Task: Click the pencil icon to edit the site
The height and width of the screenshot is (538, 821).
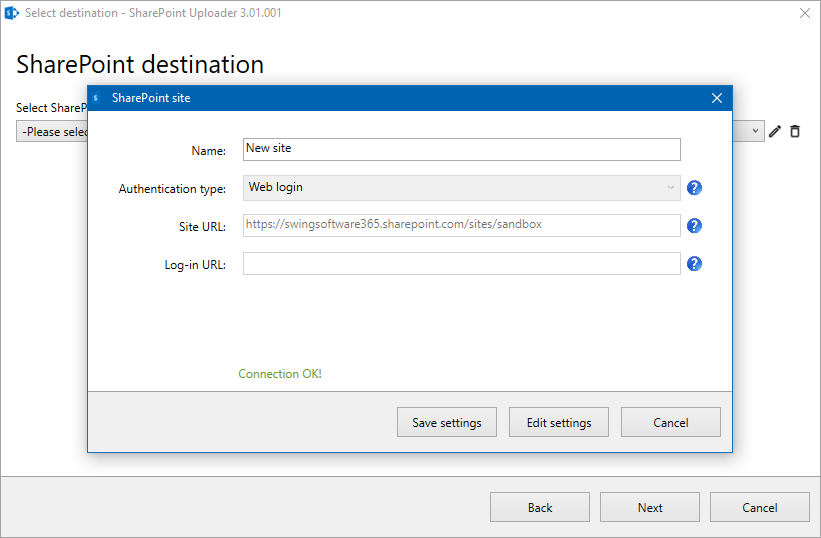Action: point(775,131)
